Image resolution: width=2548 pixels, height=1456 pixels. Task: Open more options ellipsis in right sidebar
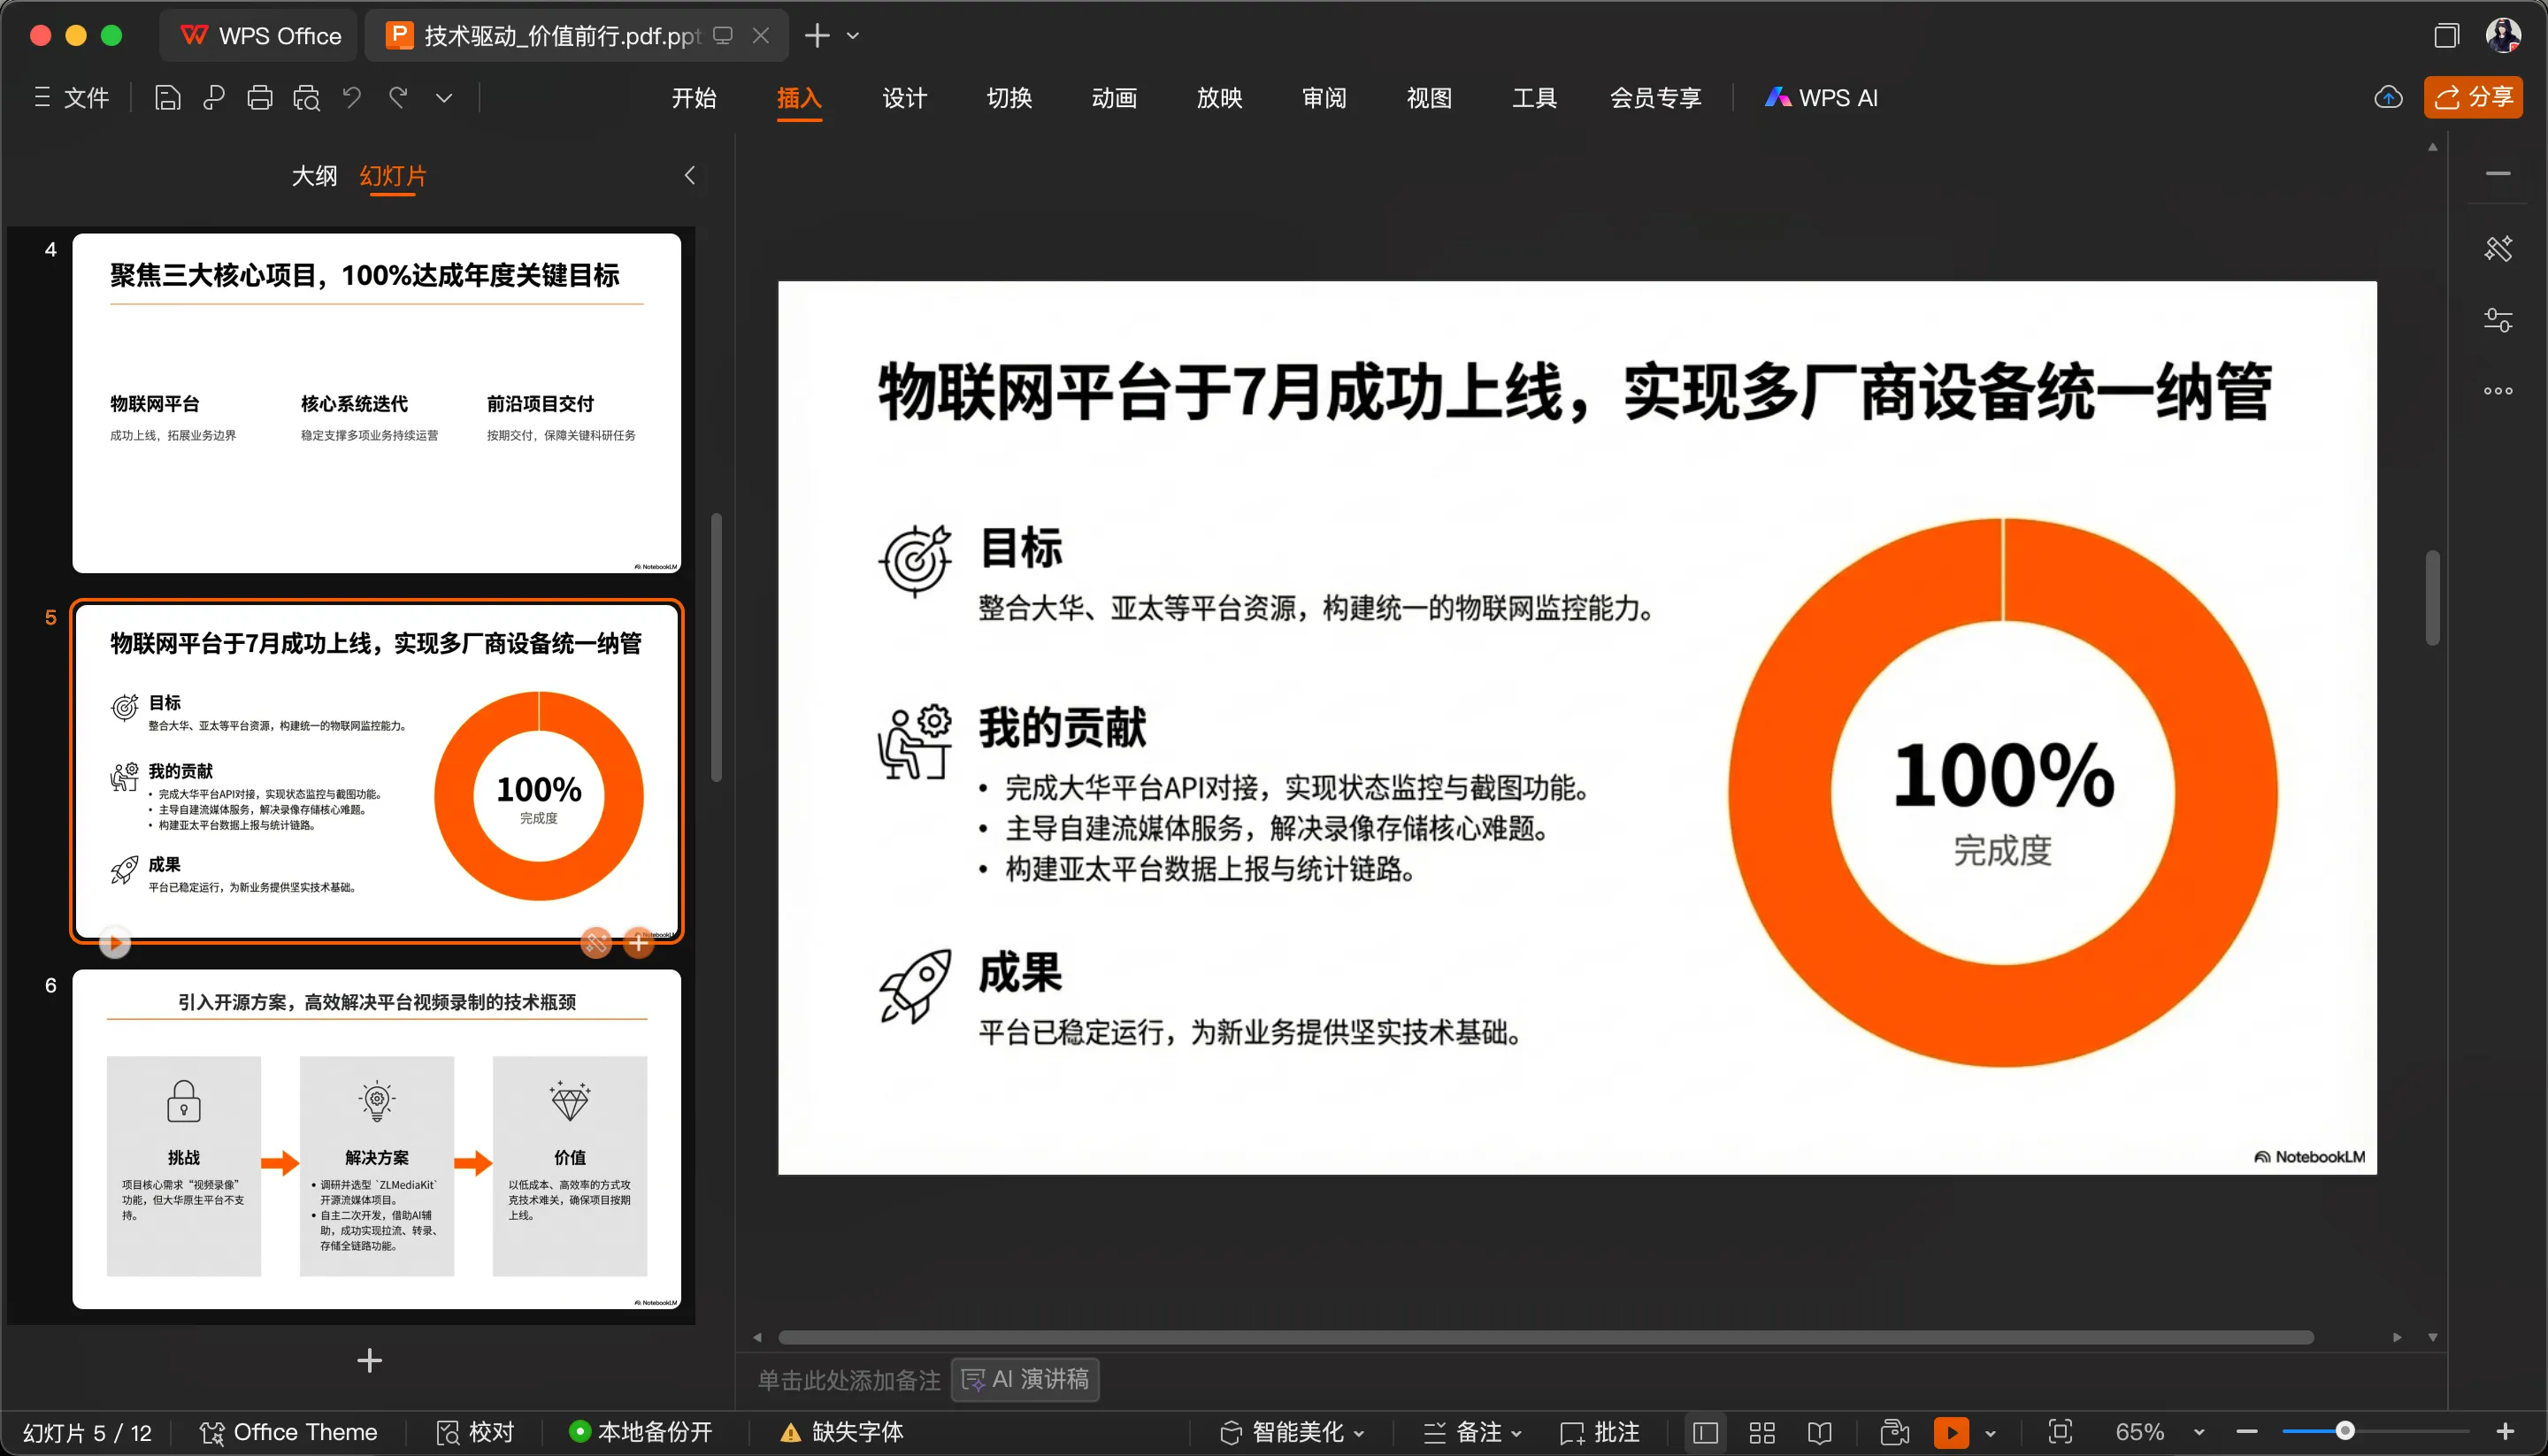(x=2498, y=391)
